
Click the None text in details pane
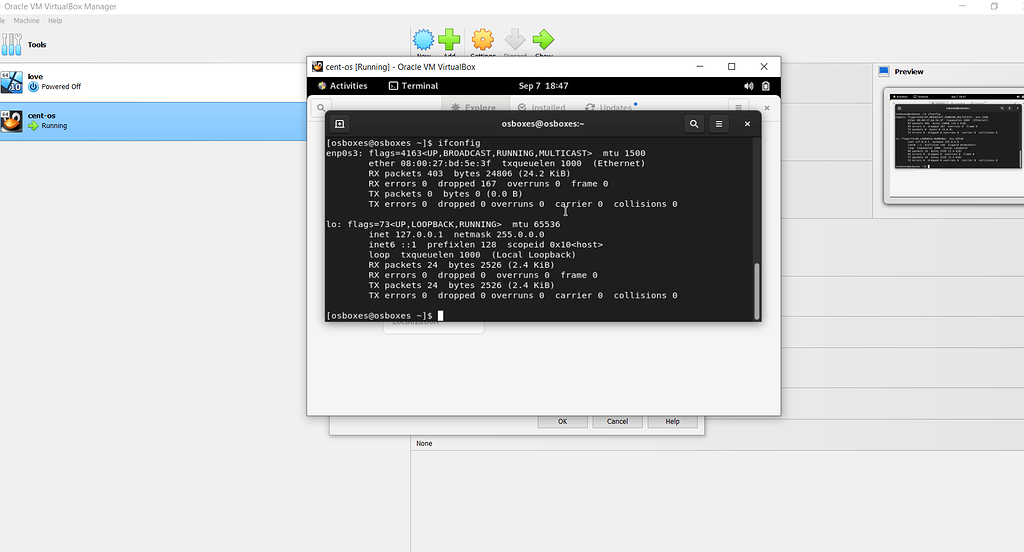(424, 444)
